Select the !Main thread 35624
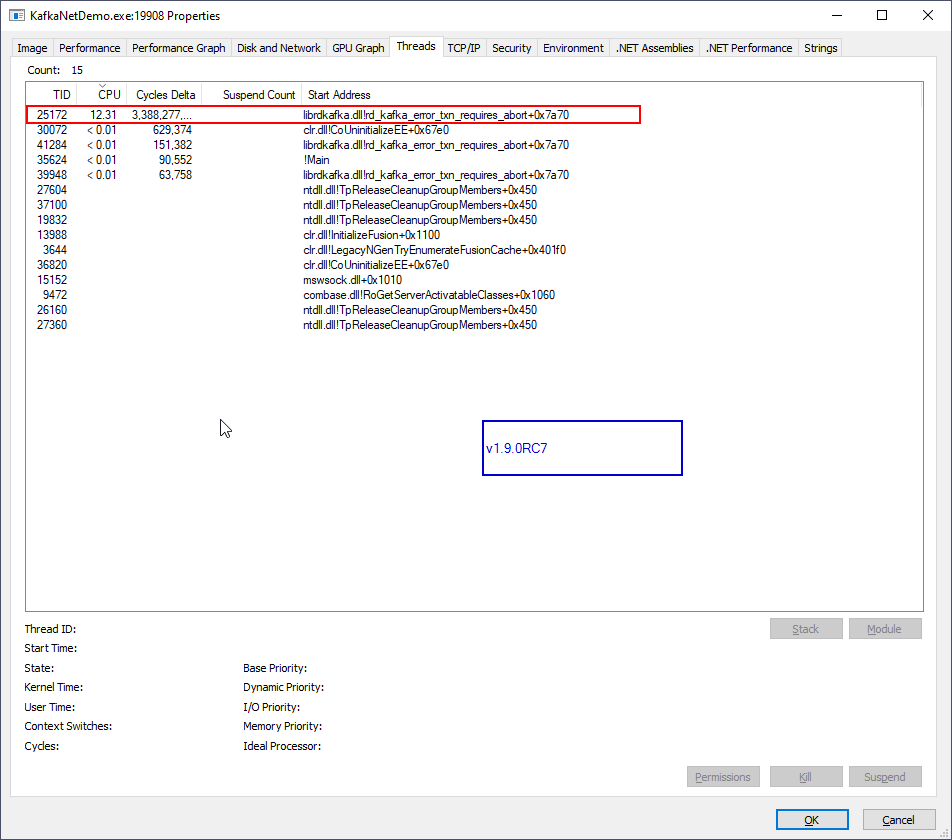Screen dimensions: 952x840 point(300,159)
